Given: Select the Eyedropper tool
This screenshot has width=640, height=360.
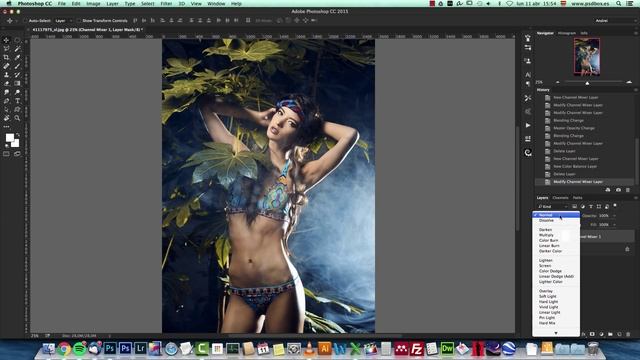Looking at the screenshot, I should point(17,58).
